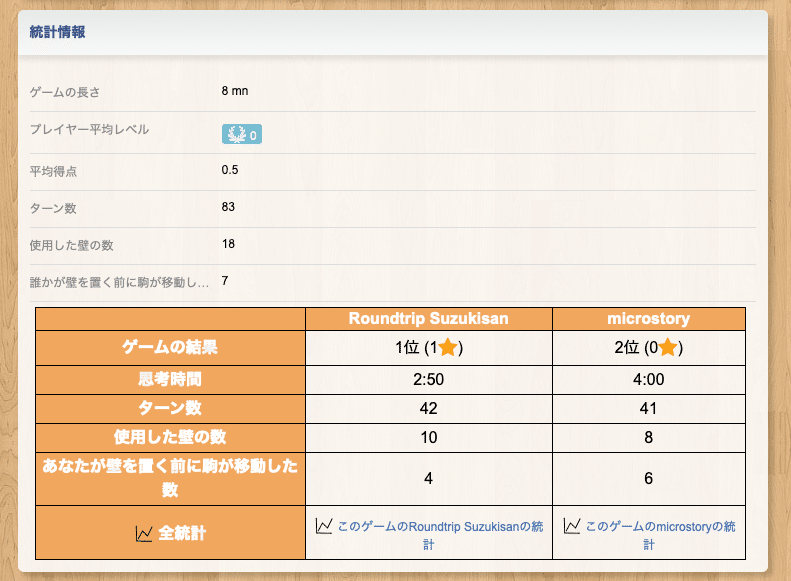Click the 平均得点 label
This screenshot has height=581, width=791.
pos(53,171)
